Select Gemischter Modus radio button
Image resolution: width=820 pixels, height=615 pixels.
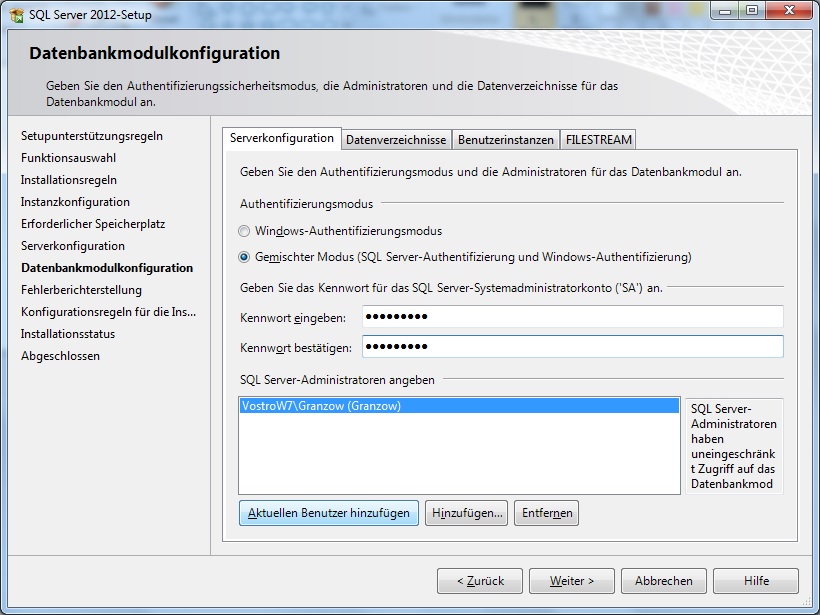244,257
